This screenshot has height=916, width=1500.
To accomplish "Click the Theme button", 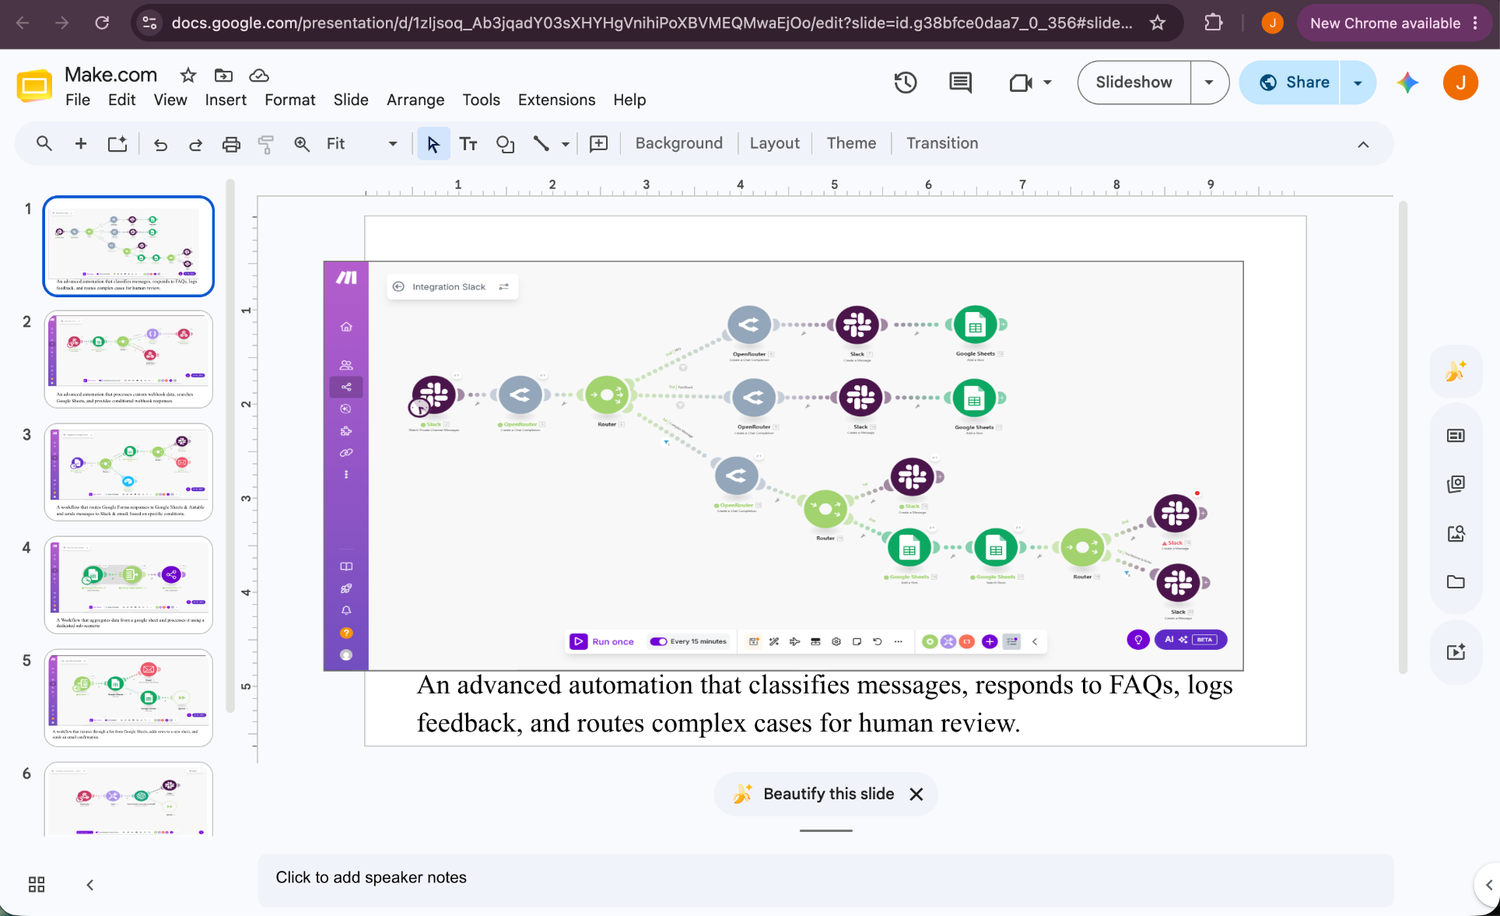I will pos(851,144).
